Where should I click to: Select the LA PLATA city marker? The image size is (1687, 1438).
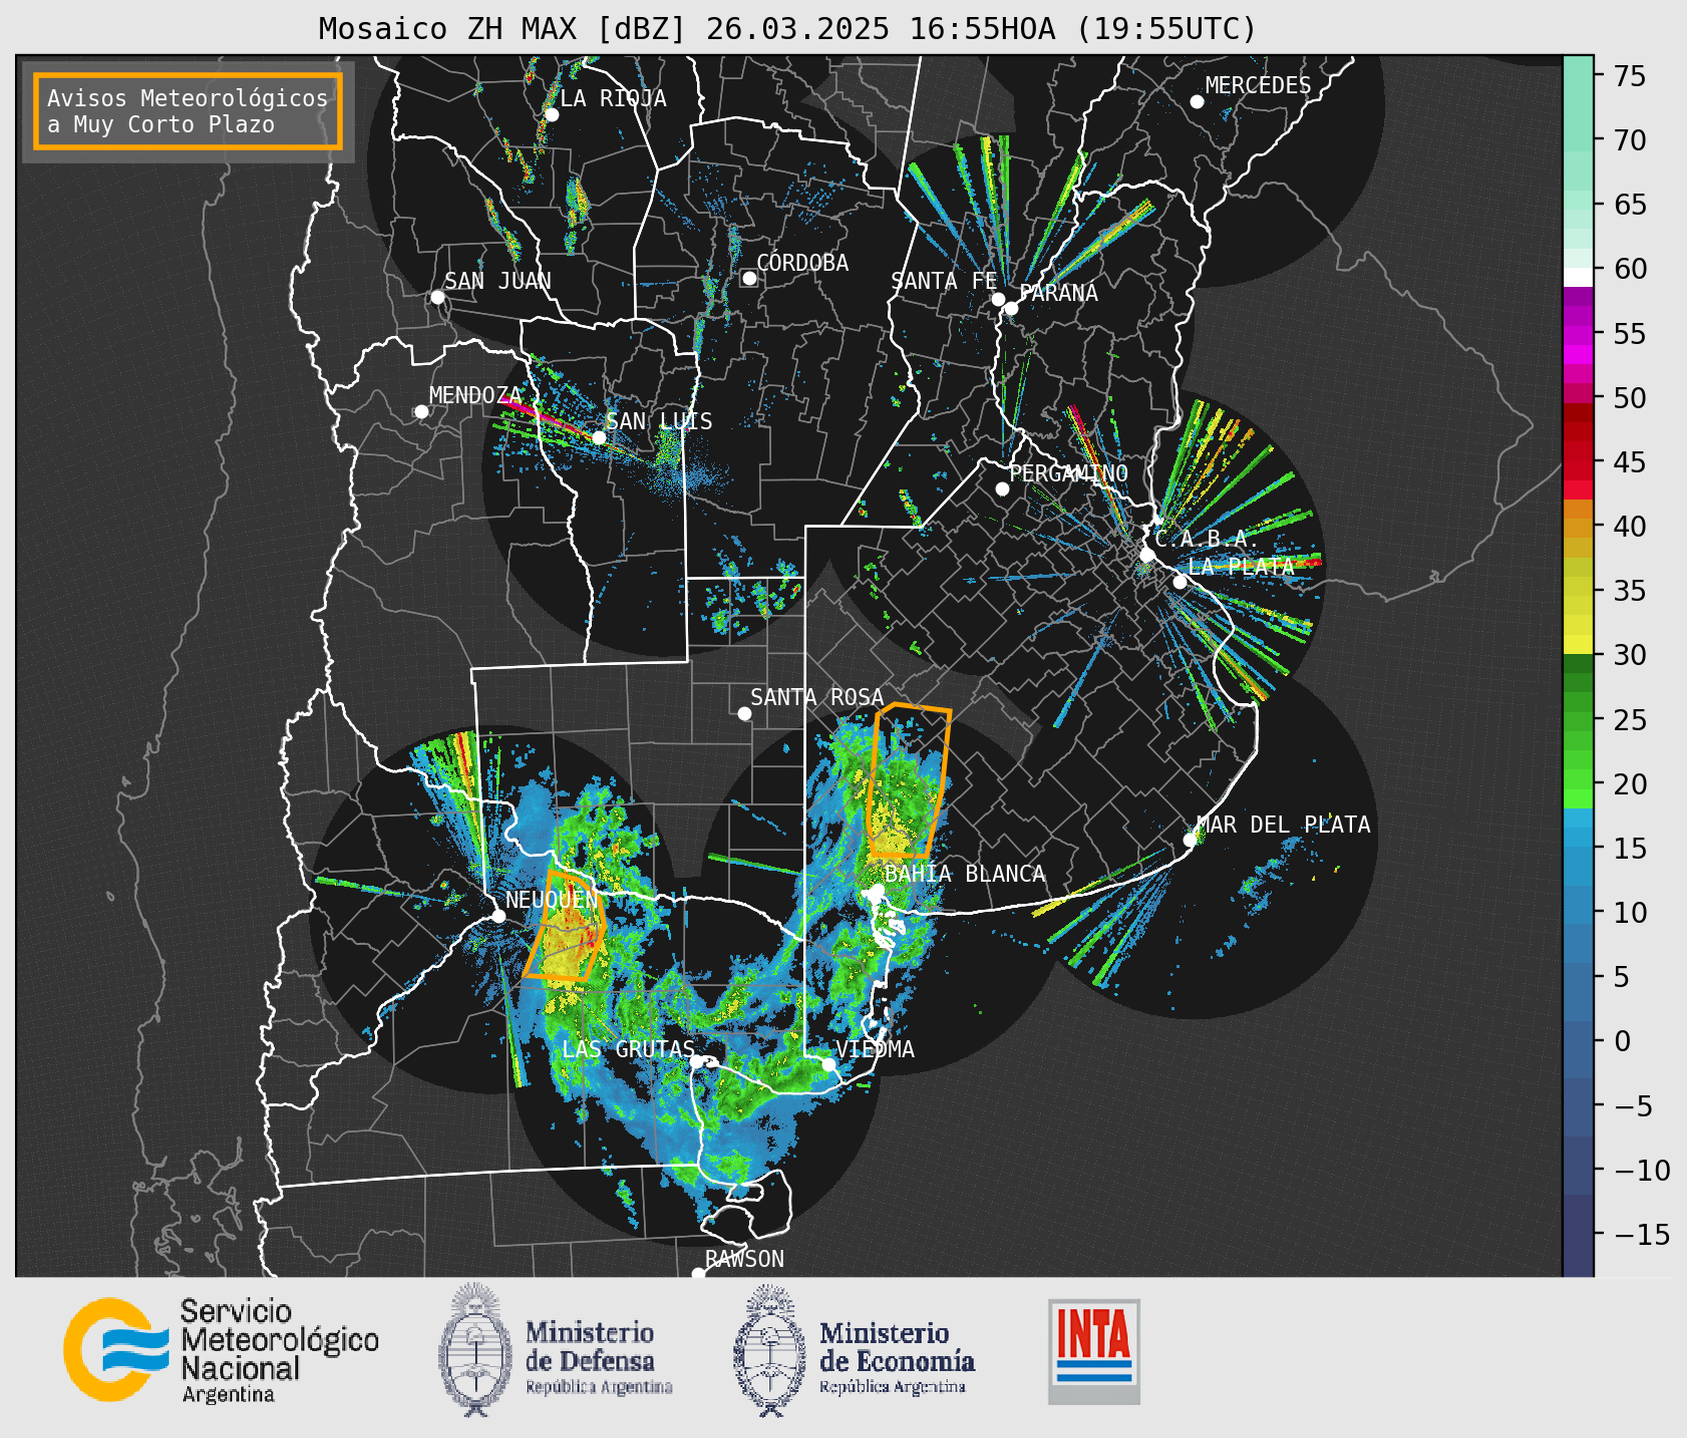(1180, 582)
